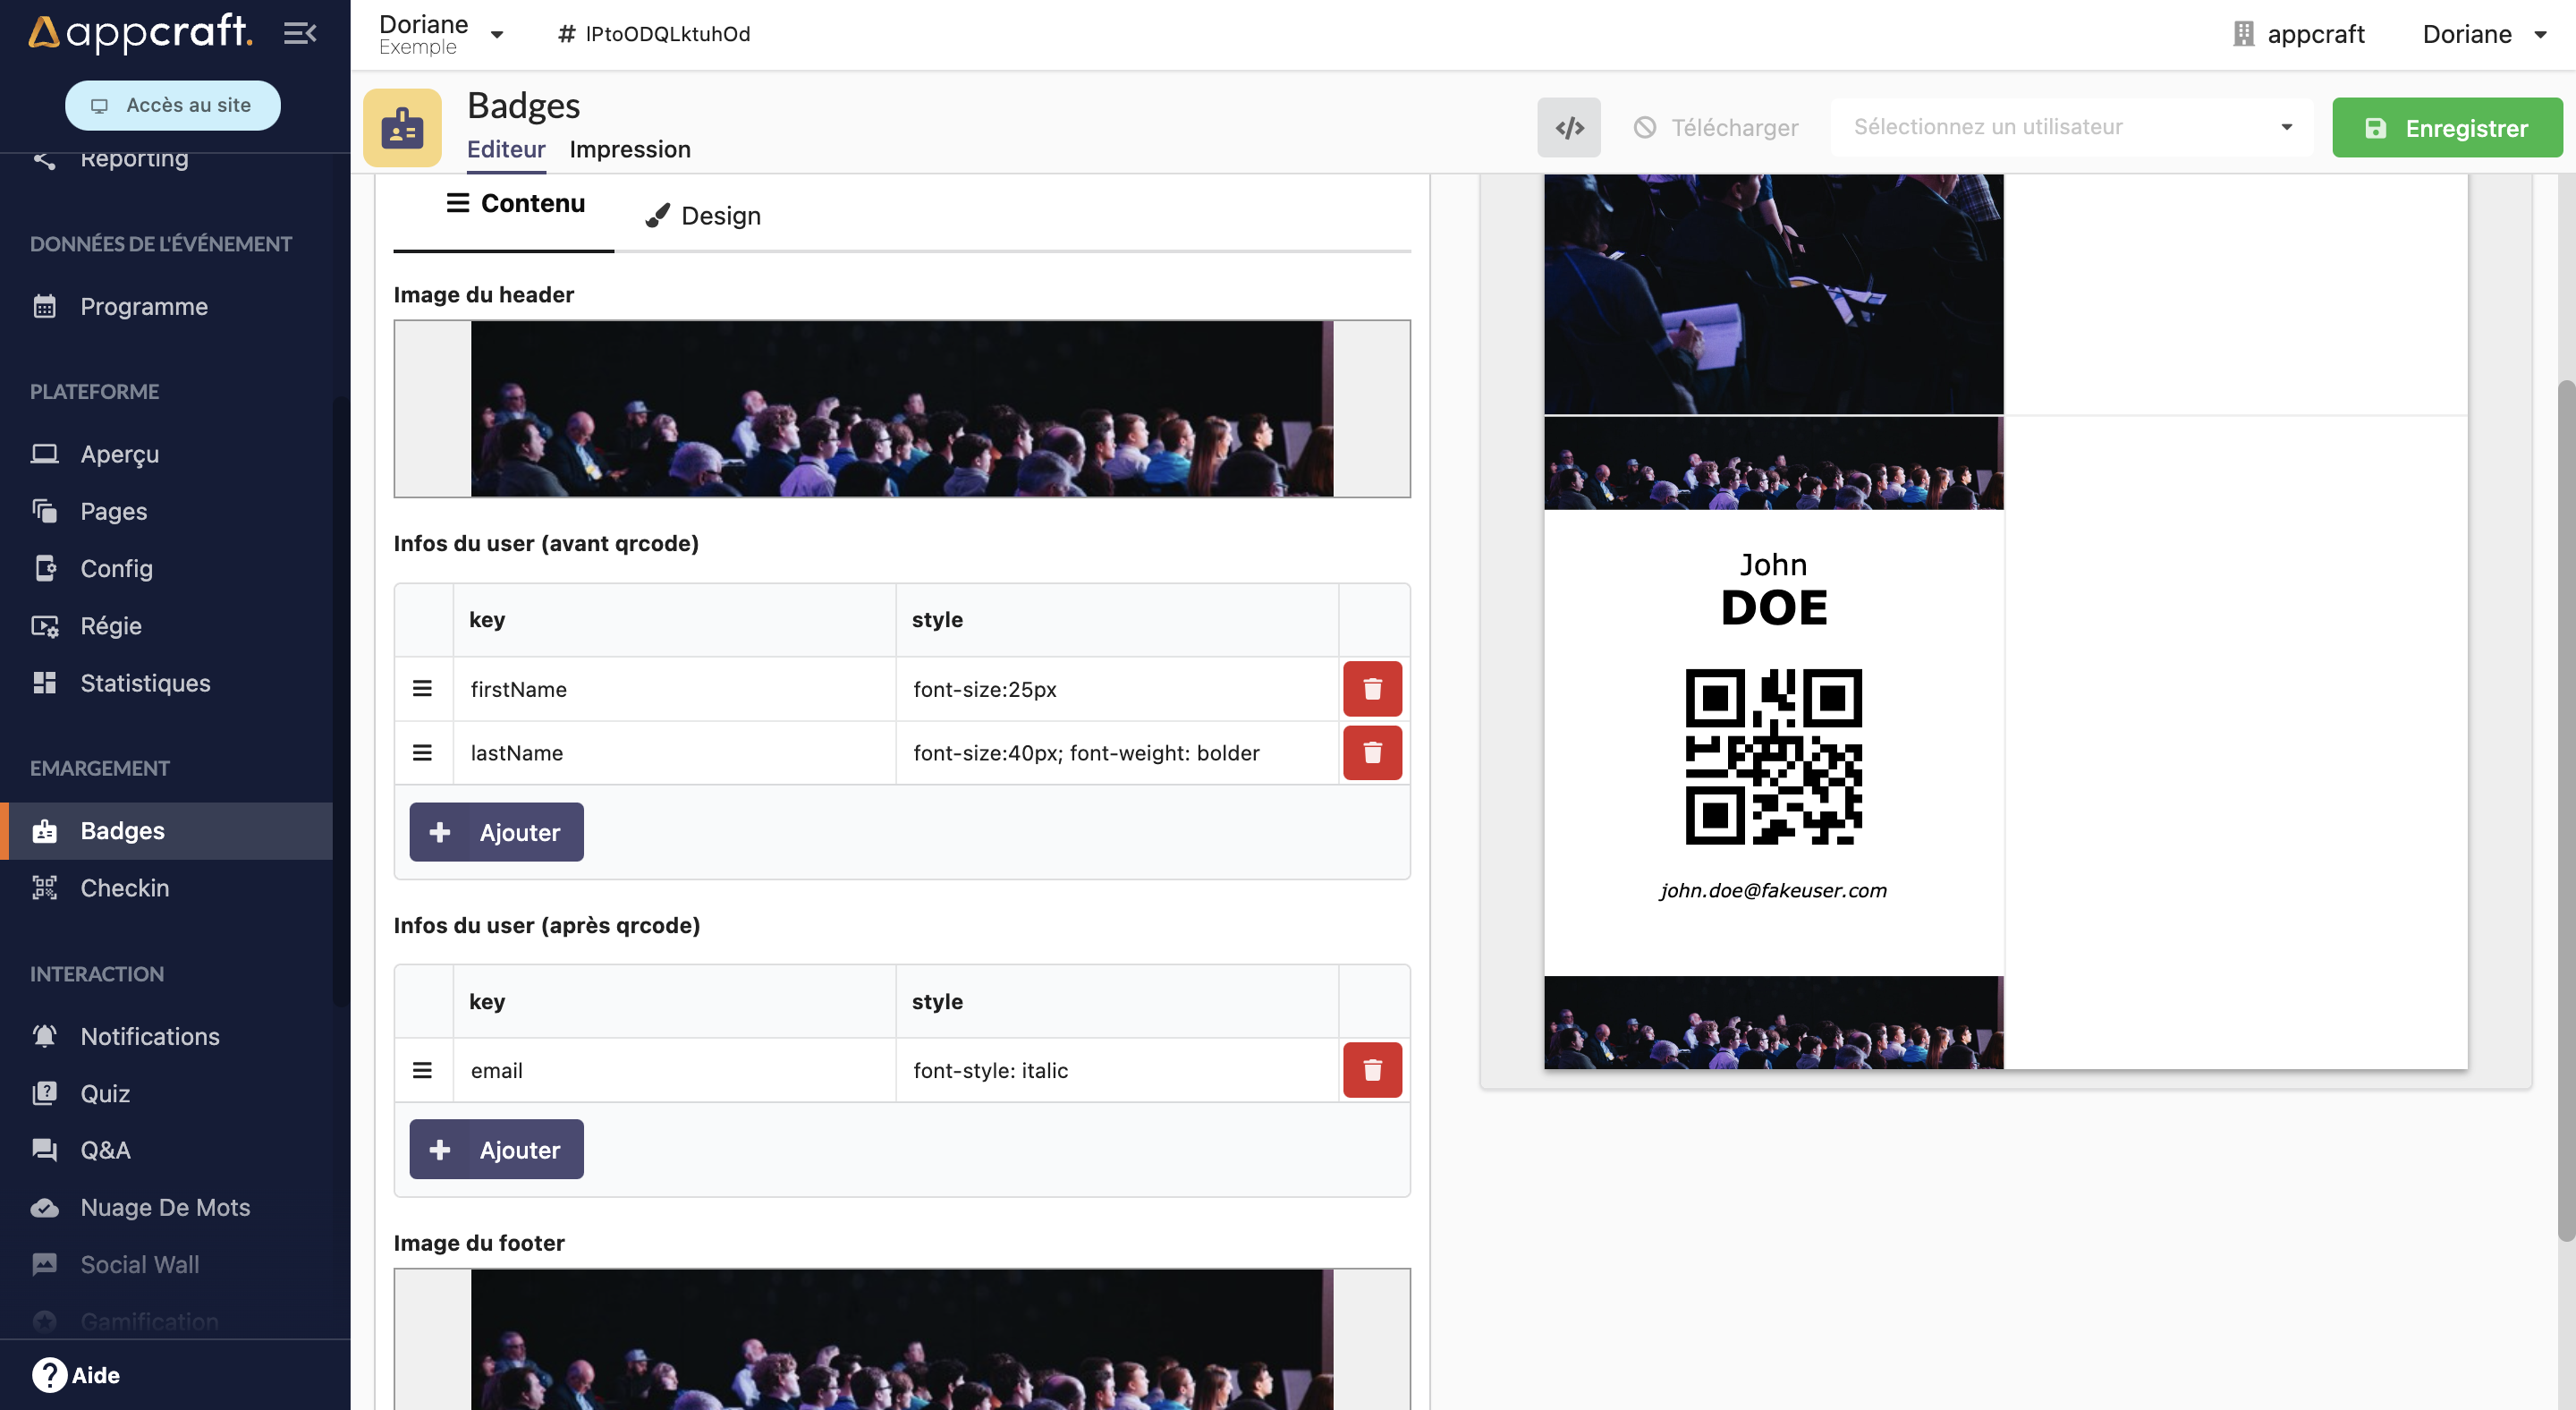Open the Doriane user account menu
Screen dimensions: 2576x1410
coord(2484,34)
